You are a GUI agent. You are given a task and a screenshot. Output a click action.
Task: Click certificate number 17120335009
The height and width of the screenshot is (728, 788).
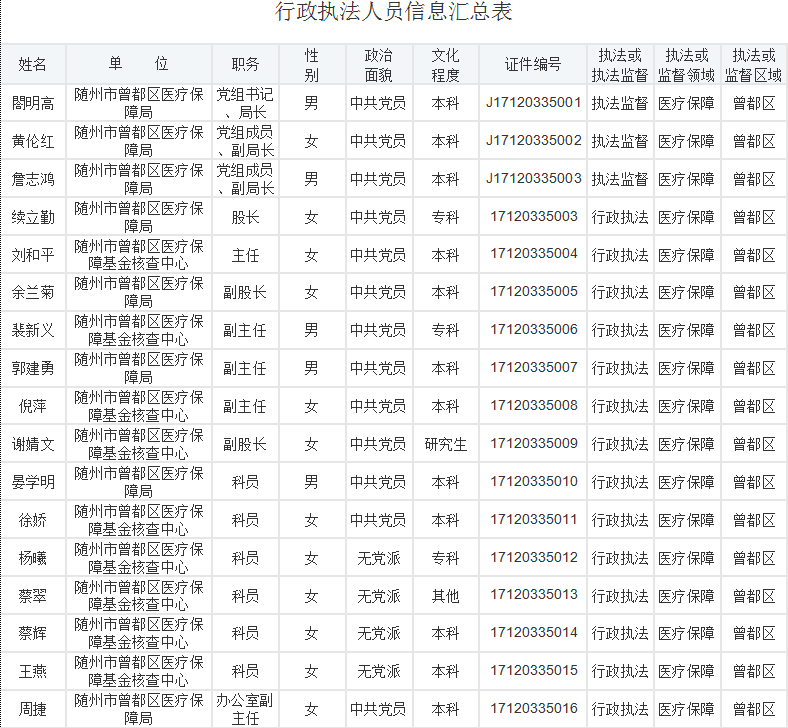(x=534, y=444)
